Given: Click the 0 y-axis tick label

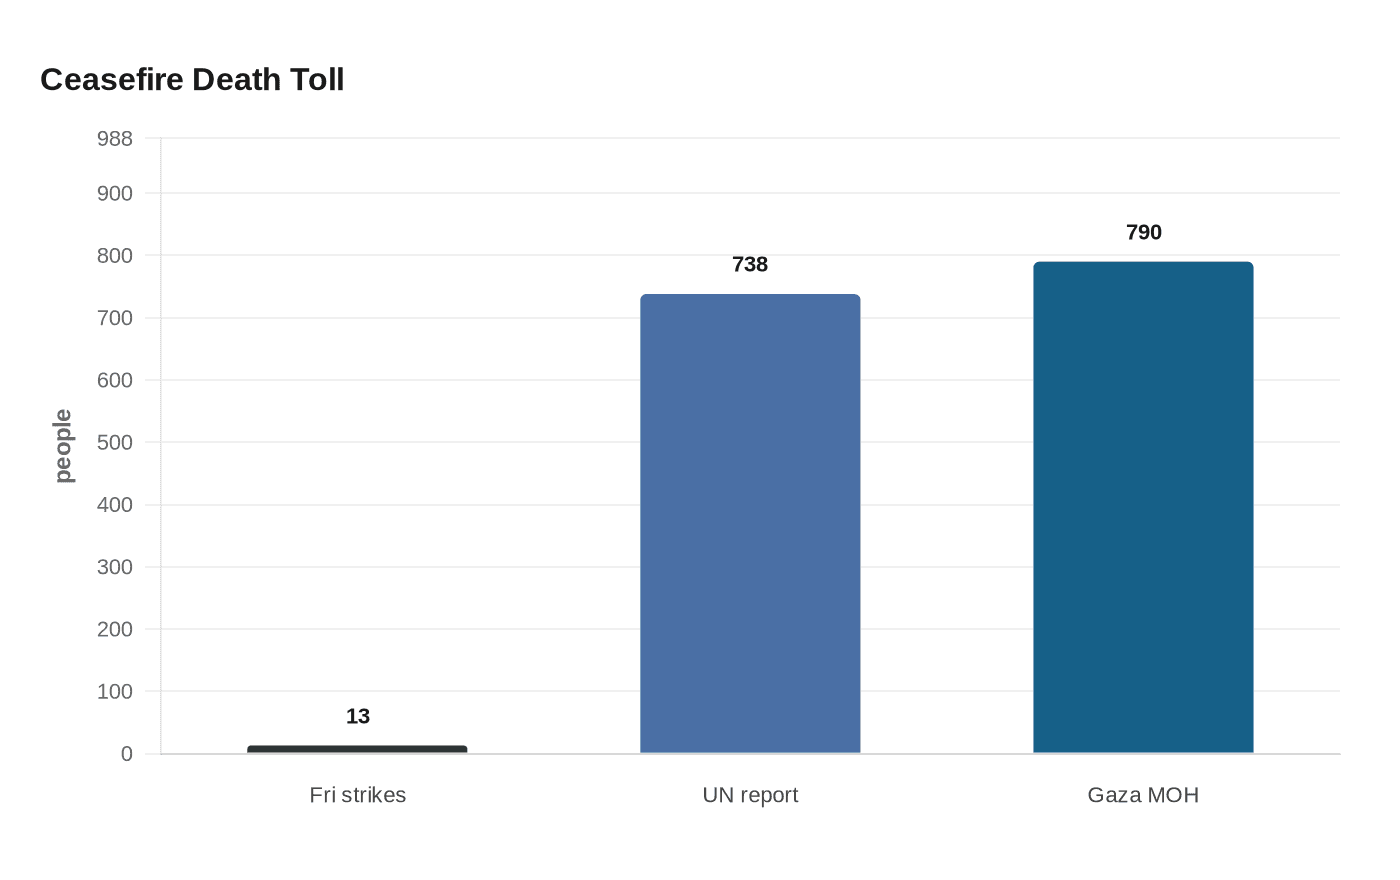Looking at the screenshot, I should 127,754.
